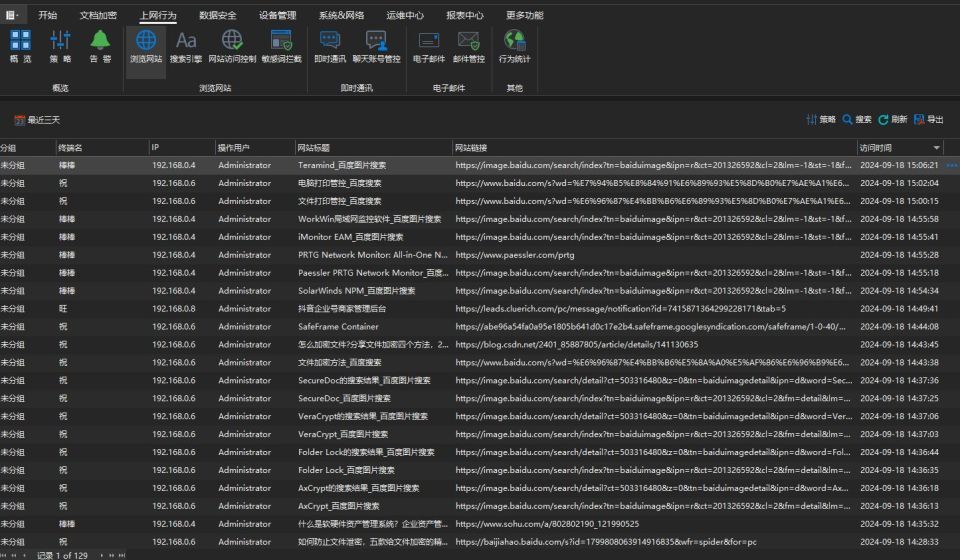Switch to the 数据安全 tab
The height and width of the screenshot is (560, 960).
tap(217, 15)
